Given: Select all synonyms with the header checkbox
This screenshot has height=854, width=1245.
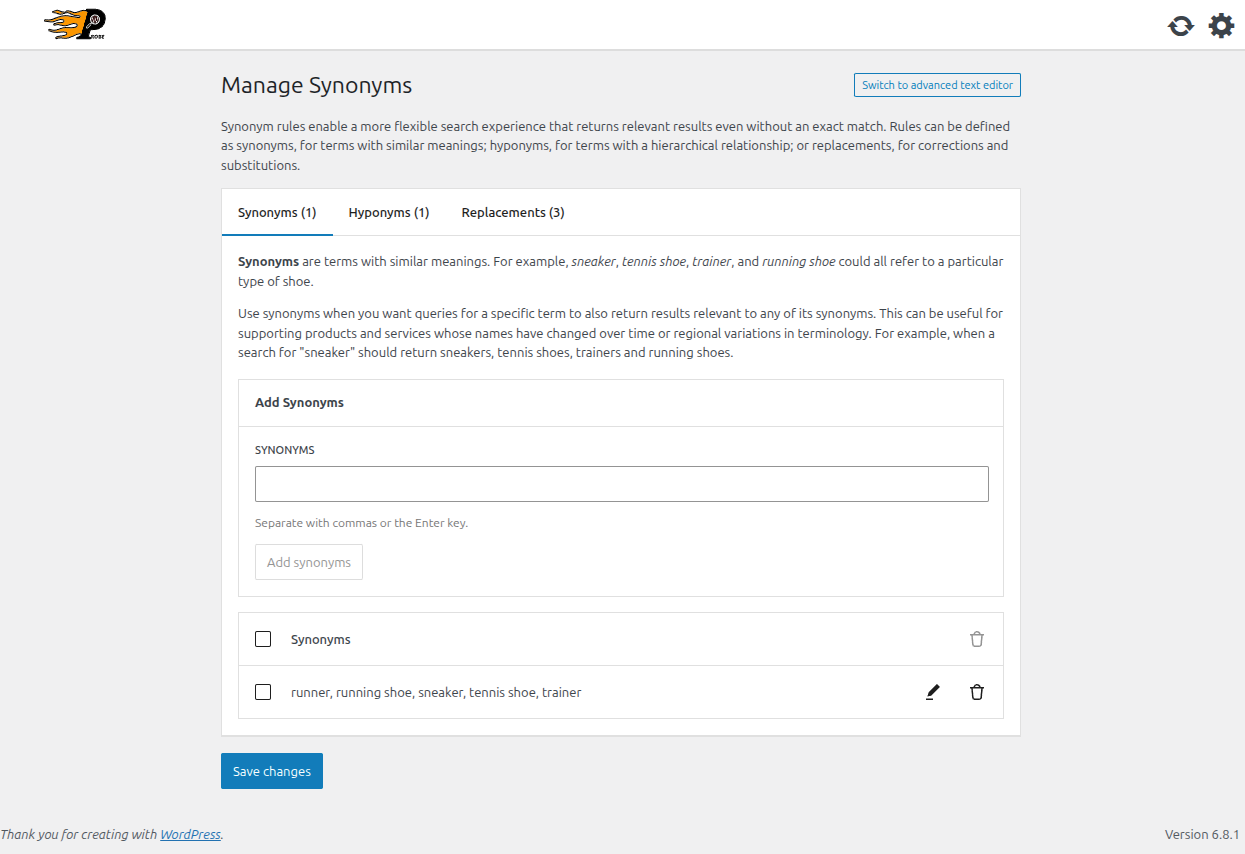Looking at the screenshot, I should (263, 639).
